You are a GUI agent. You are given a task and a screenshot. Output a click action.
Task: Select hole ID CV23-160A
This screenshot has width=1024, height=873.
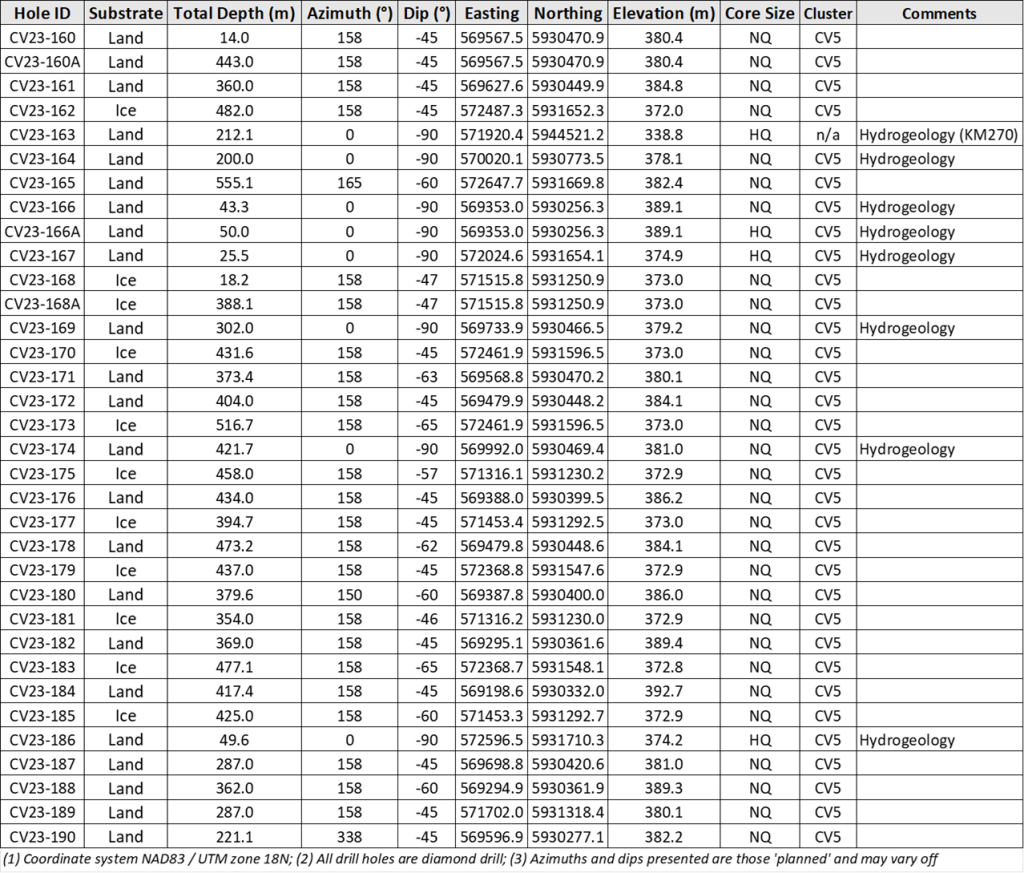(42, 62)
